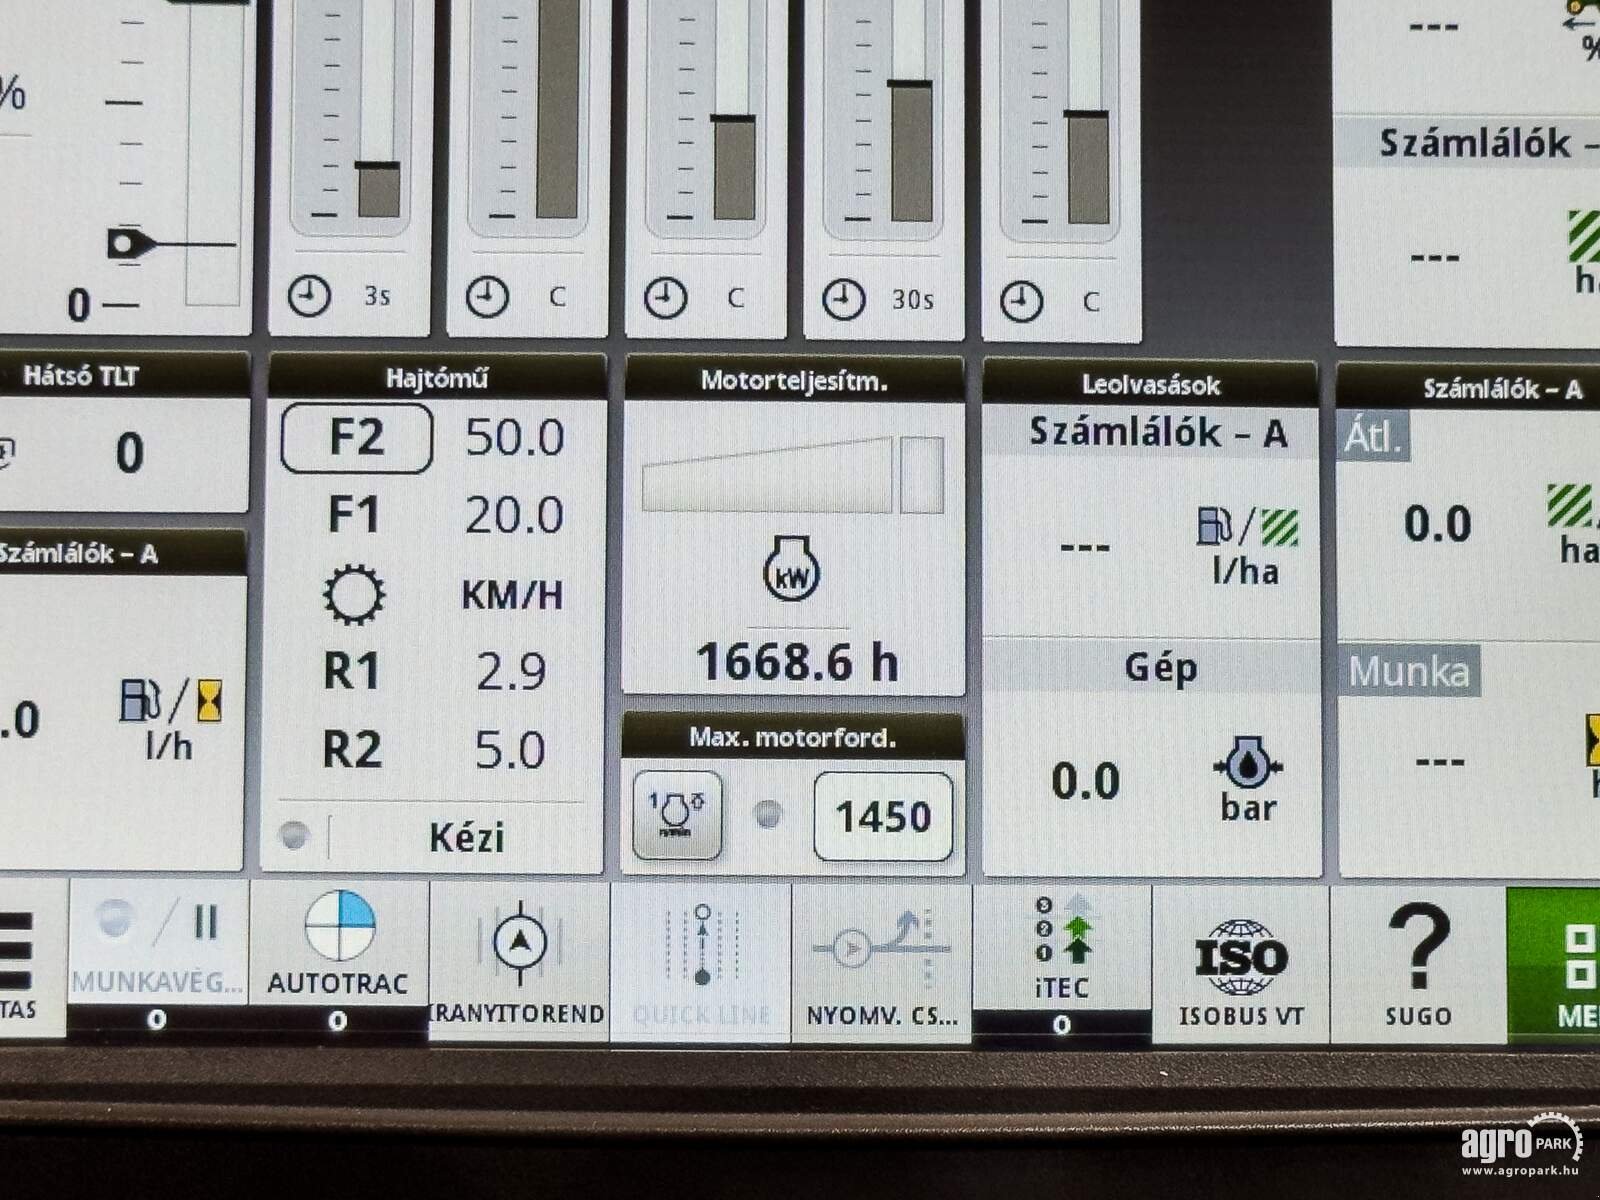Select the Munka section label
1600x1200 pixels.
(1409, 671)
